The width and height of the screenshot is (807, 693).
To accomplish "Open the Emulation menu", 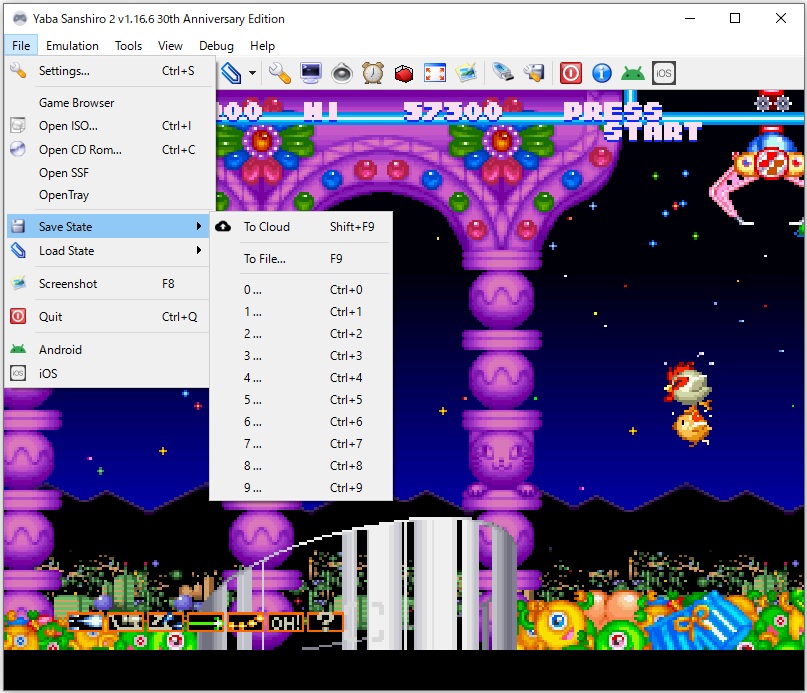I will pyautogui.click(x=72, y=46).
